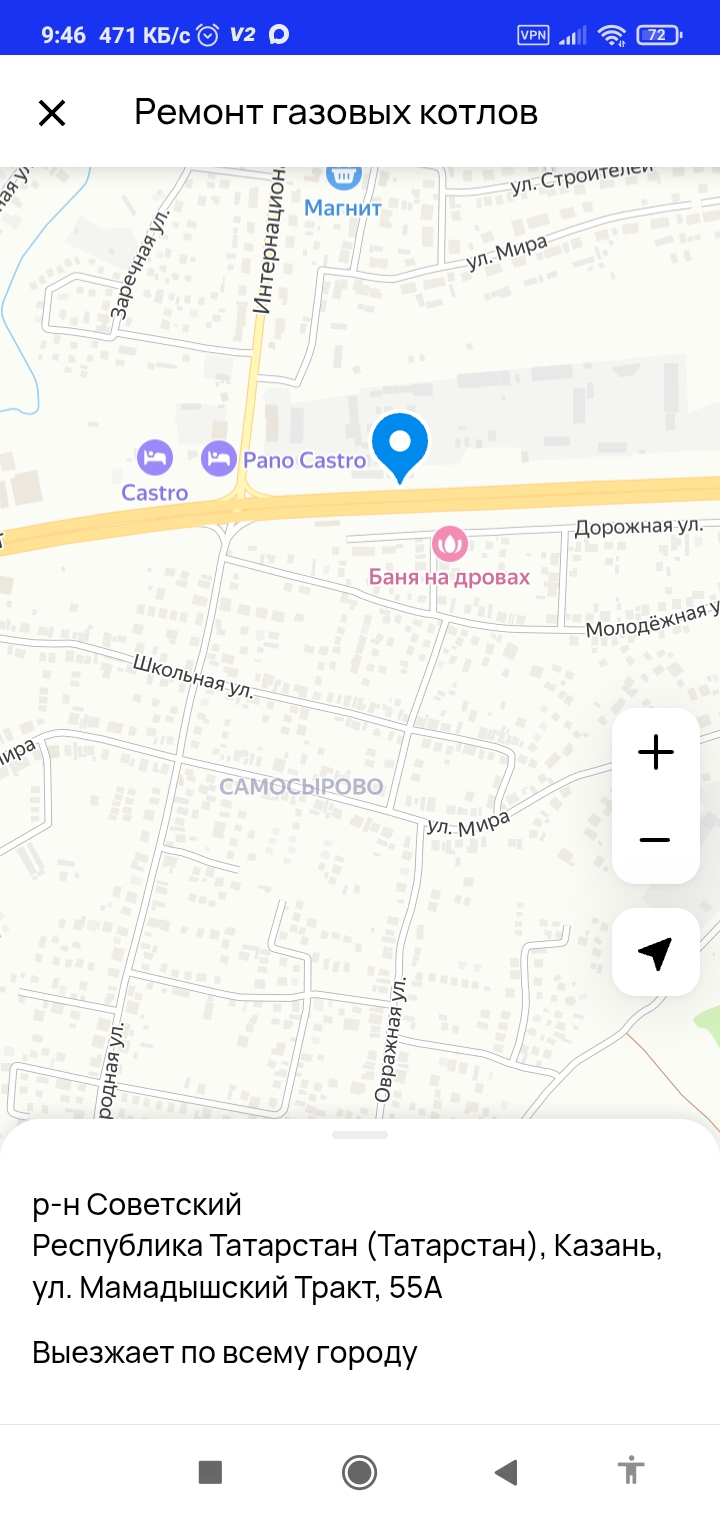Zoom in with the plus button
Image resolution: width=720 pixels, height=1520 pixels.
pyautogui.click(x=656, y=752)
